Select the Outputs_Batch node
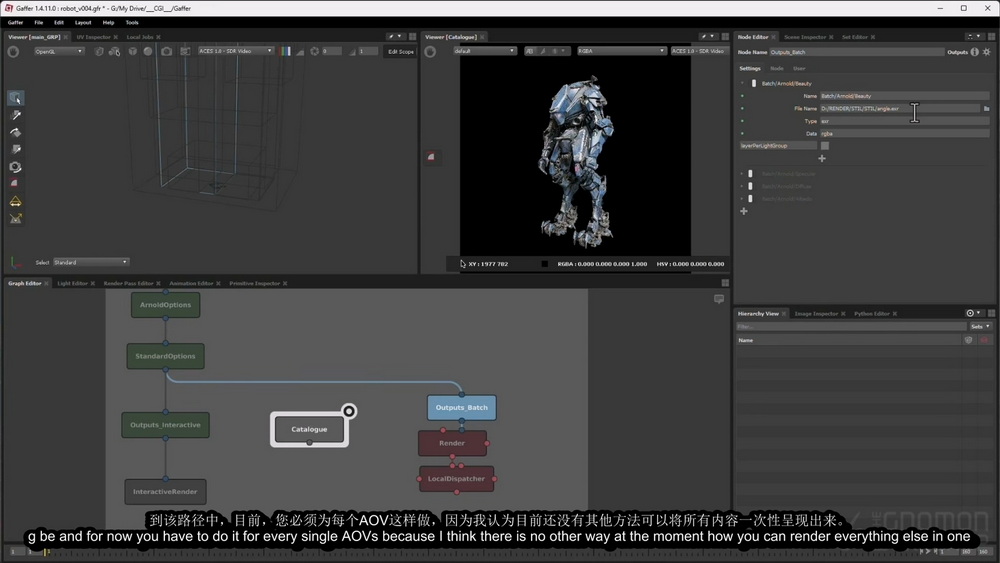The height and width of the screenshot is (563, 1000). [x=462, y=407]
